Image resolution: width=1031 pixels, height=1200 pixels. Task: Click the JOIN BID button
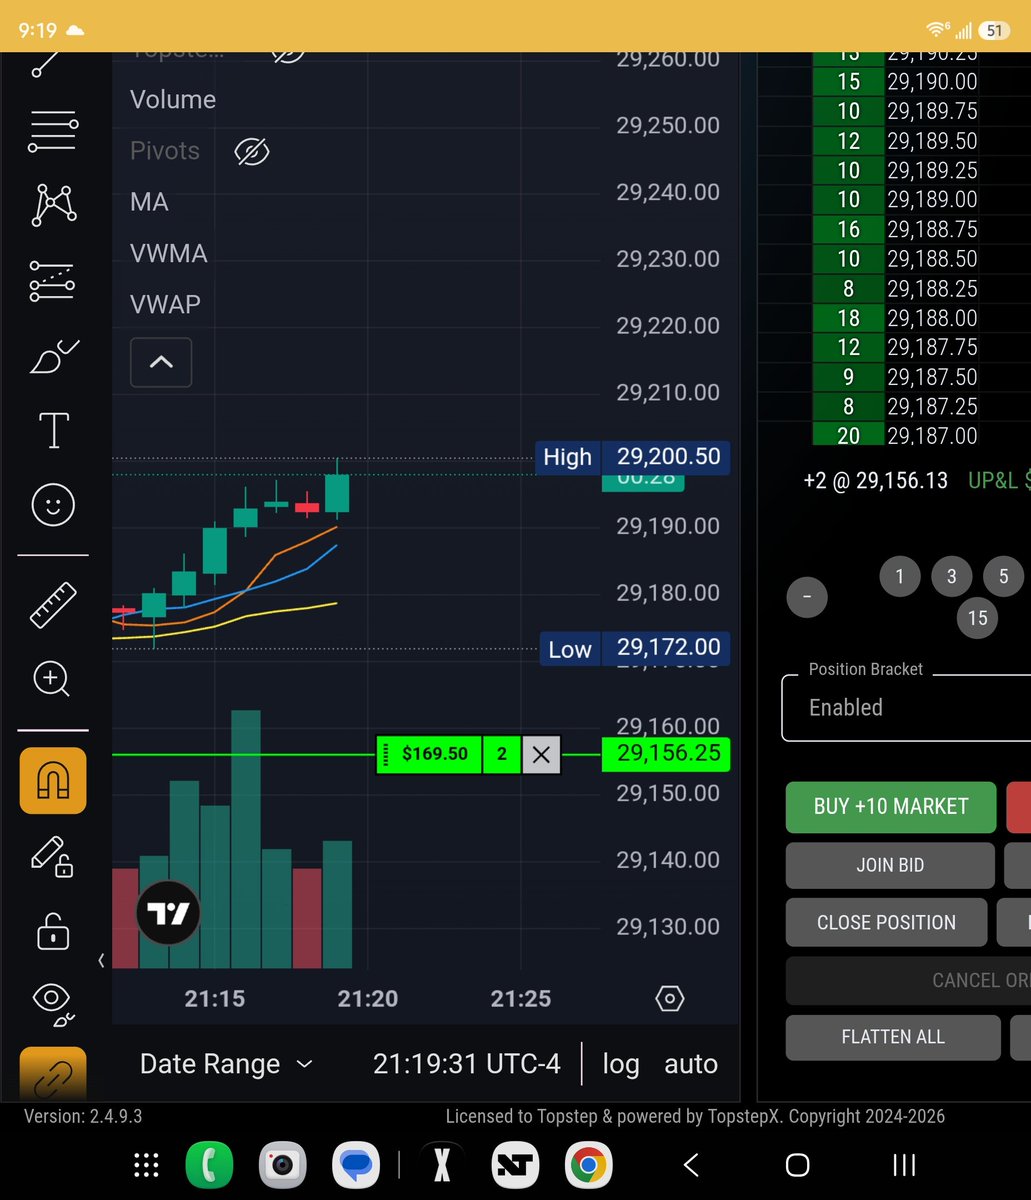[890, 866]
